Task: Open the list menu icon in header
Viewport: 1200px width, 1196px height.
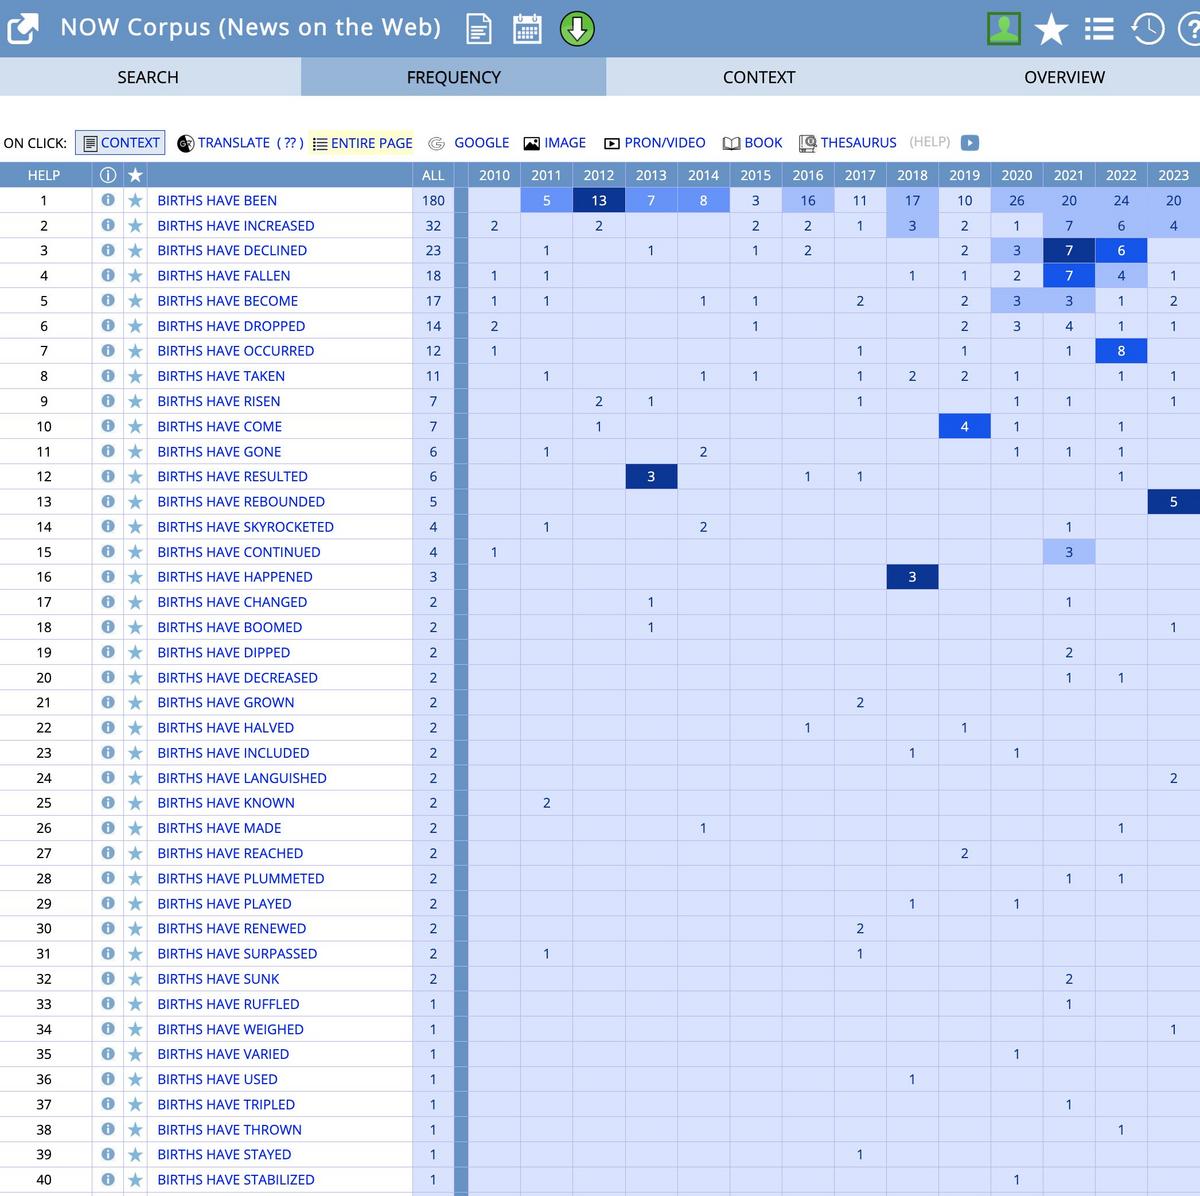Action: pos(1099,29)
